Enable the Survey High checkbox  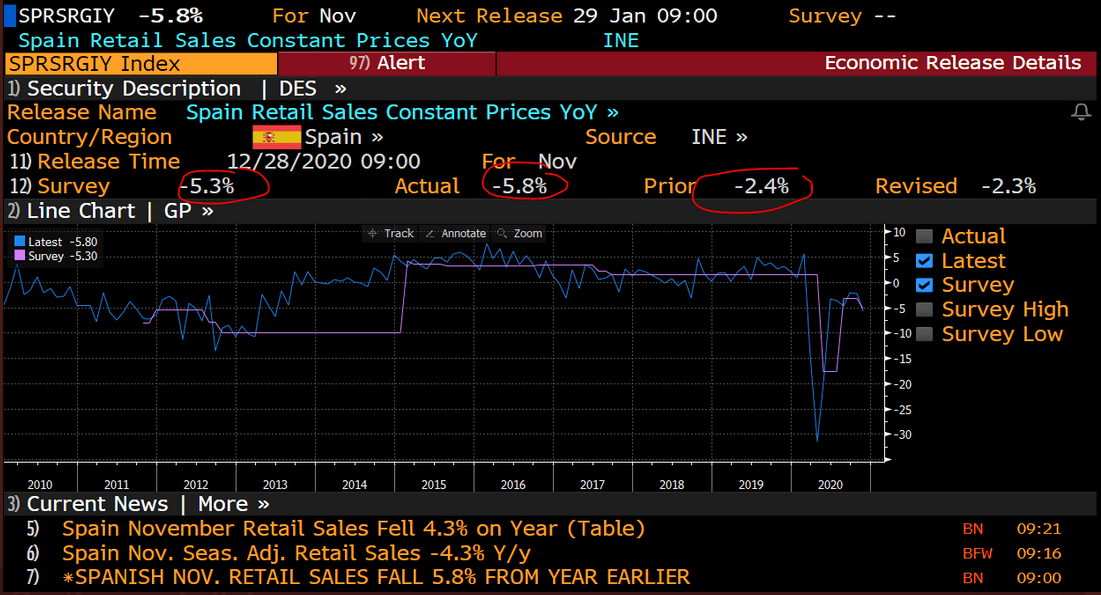tap(924, 310)
